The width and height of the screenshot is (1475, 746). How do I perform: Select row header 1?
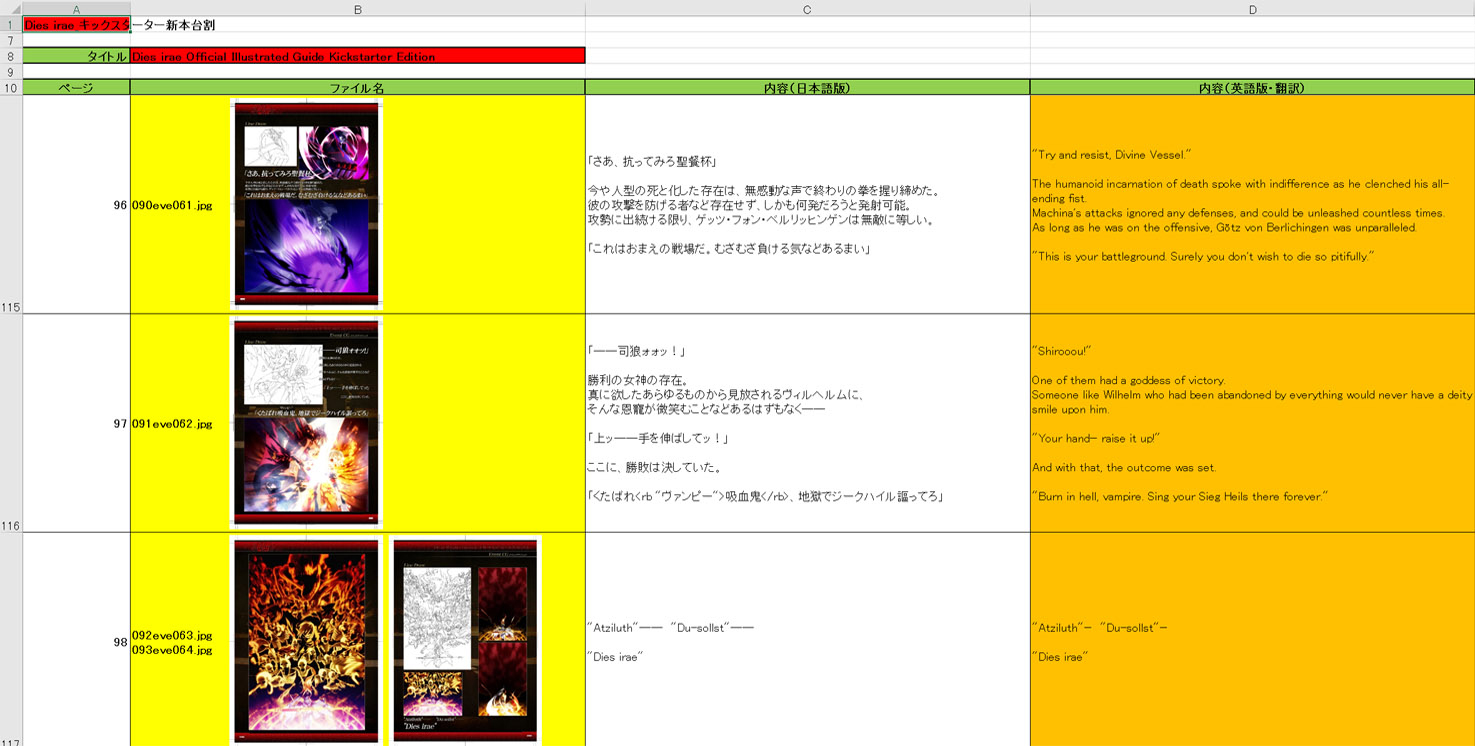tap(11, 25)
